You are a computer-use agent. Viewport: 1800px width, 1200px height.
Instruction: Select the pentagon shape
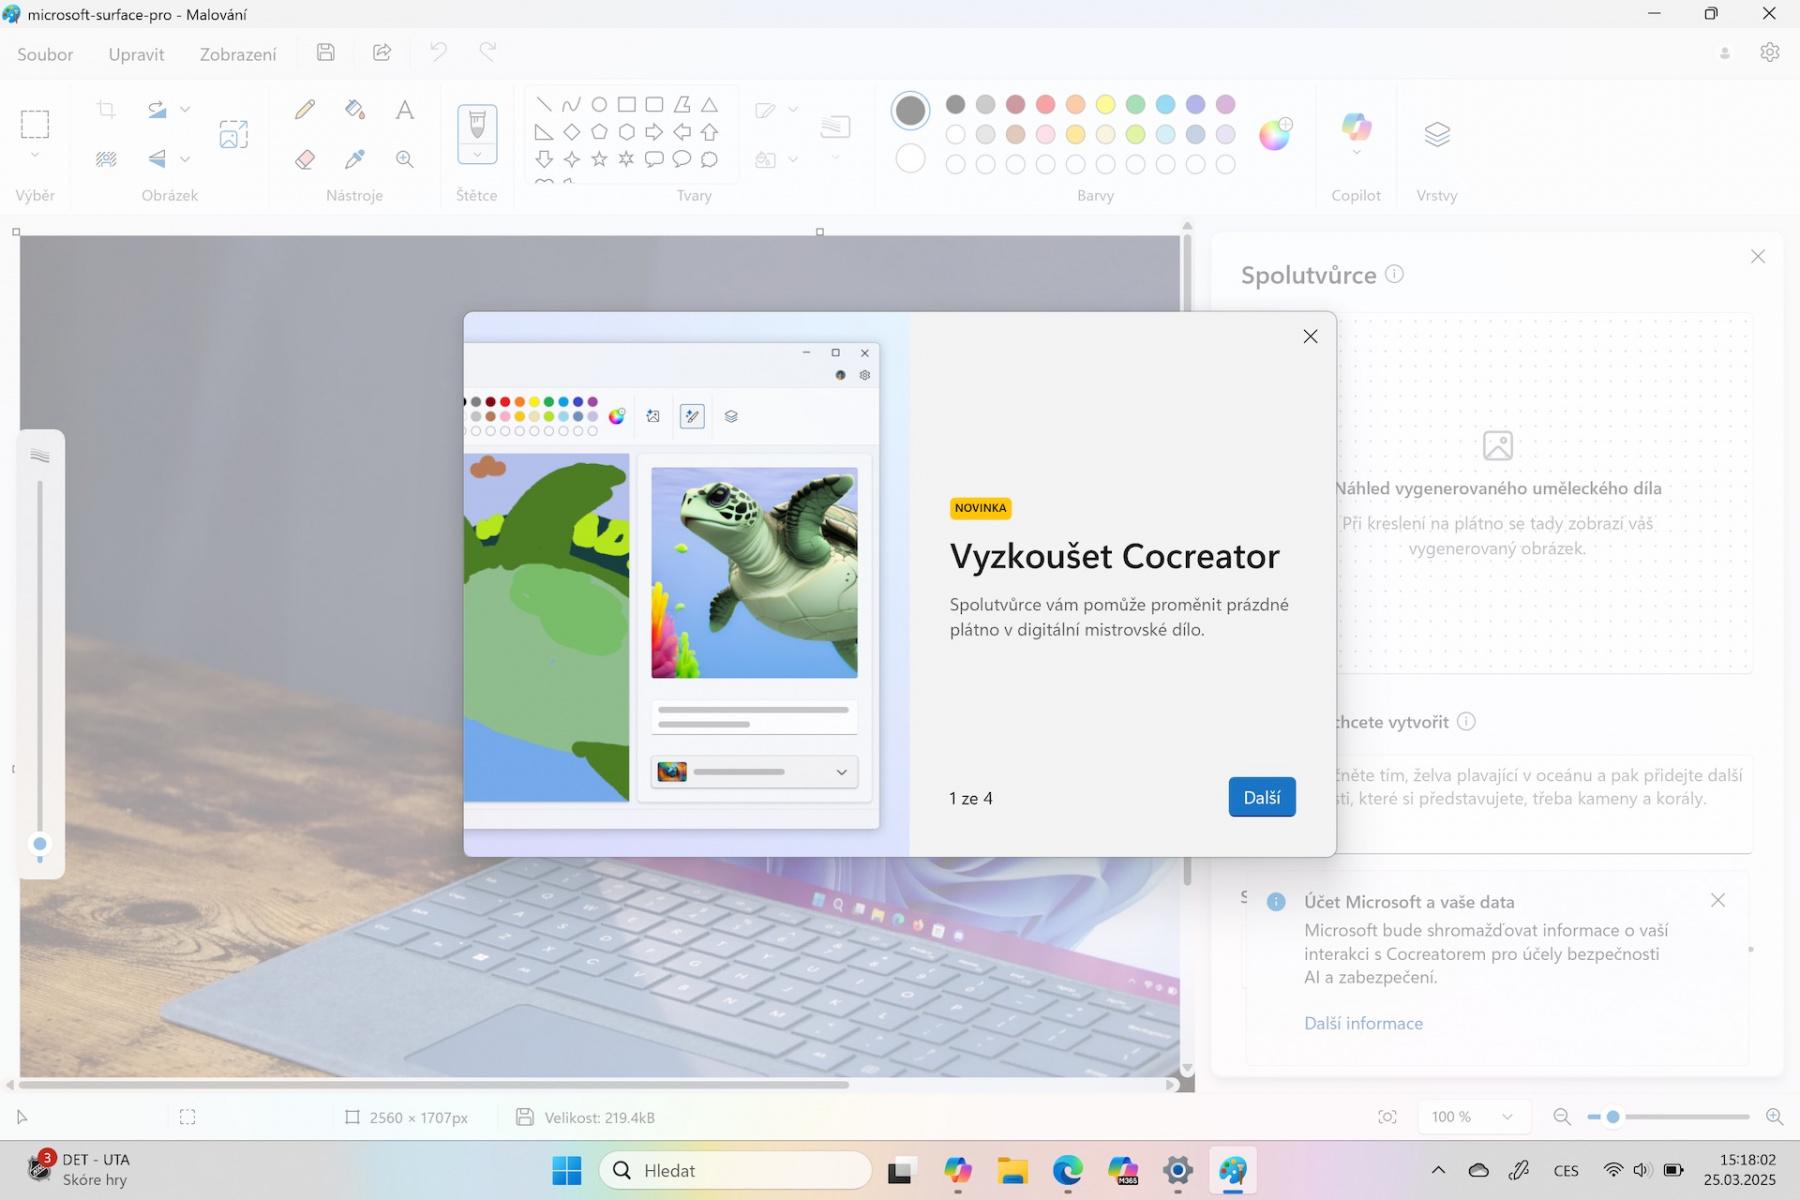tap(599, 132)
